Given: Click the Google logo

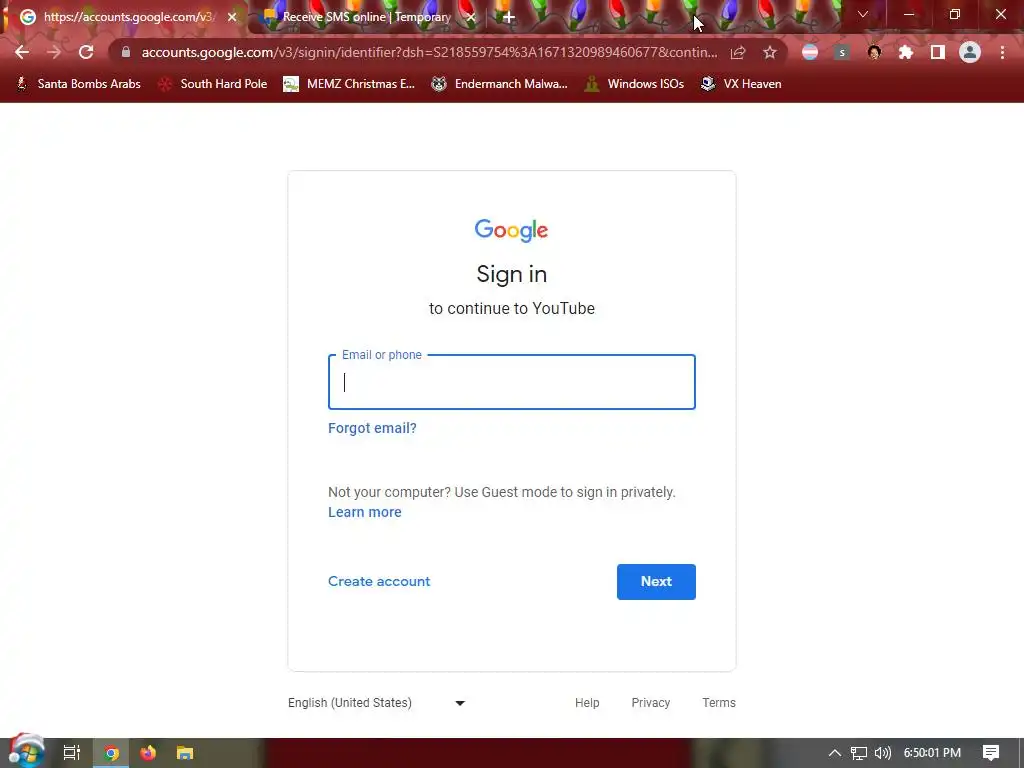Looking at the screenshot, I should [x=511, y=230].
